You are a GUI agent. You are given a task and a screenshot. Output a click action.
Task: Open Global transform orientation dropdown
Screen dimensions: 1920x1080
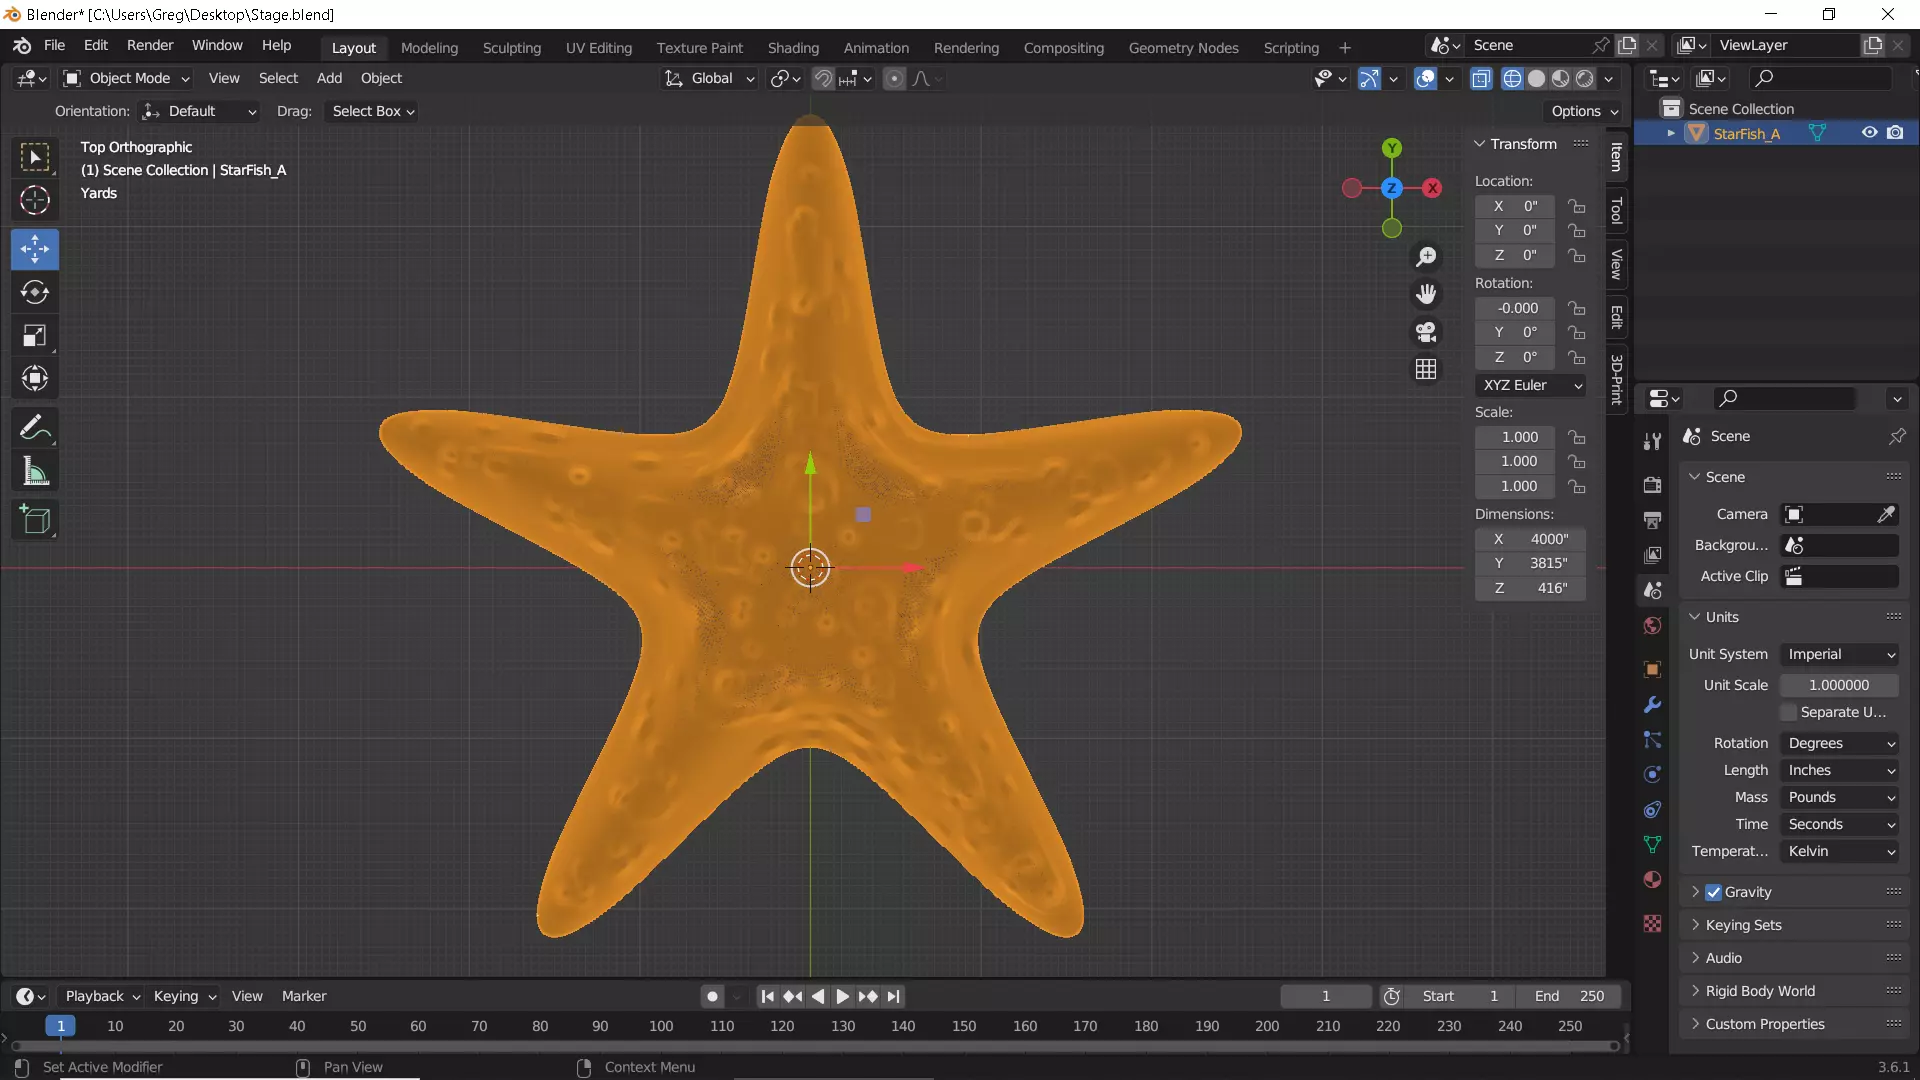coord(710,78)
